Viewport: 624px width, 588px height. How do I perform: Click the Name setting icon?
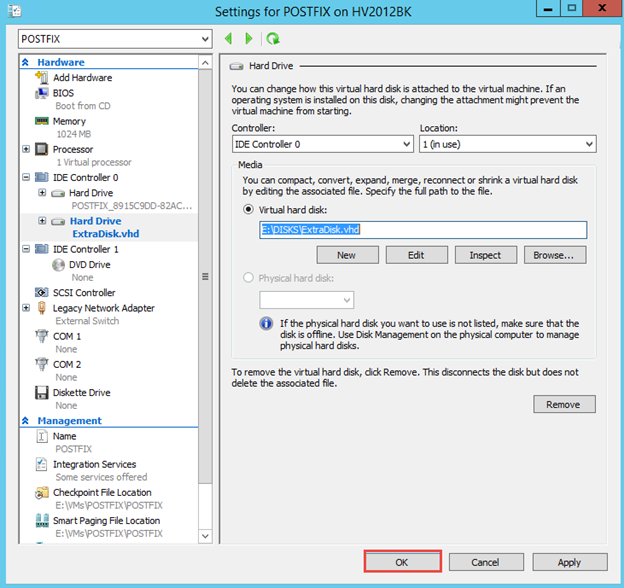click(x=41, y=436)
